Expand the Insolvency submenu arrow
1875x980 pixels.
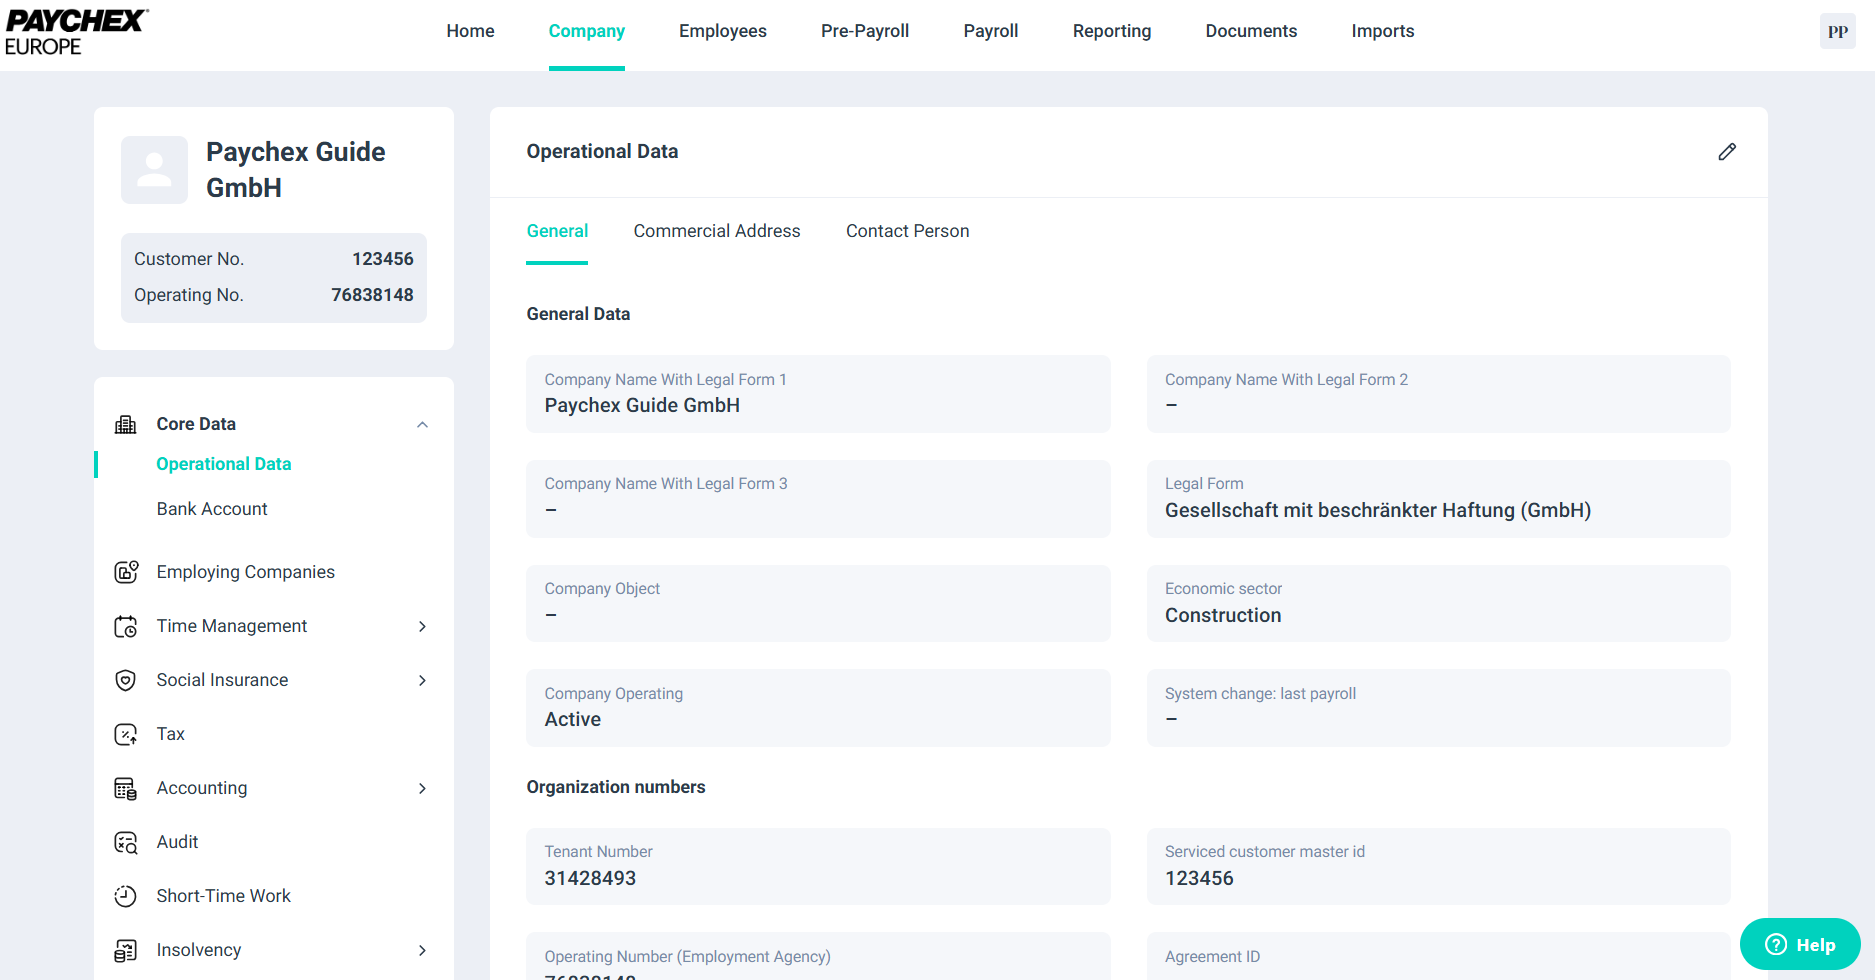tap(422, 951)
